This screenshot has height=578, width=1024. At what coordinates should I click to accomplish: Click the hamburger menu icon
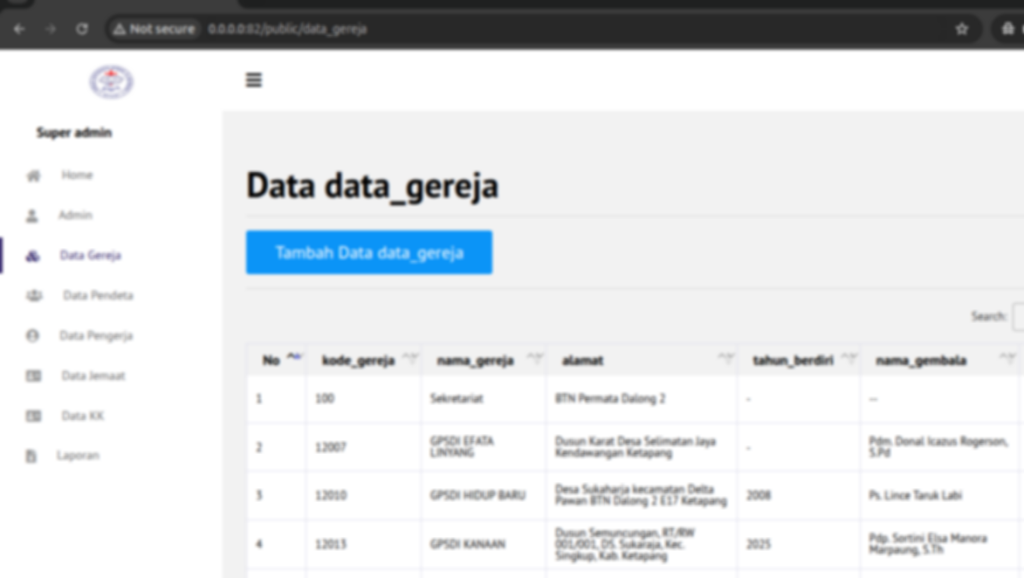[254, 80]
